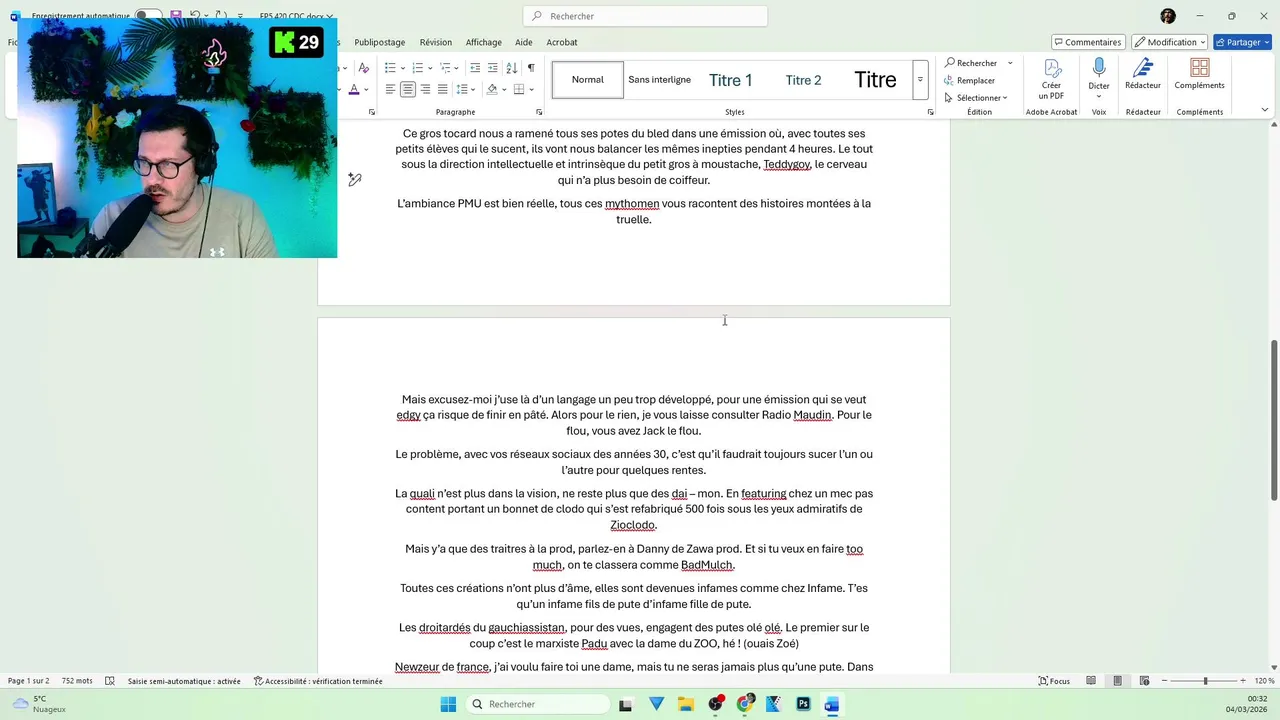Click the Partager button
This screenshot has width=1280, height=720.
(1242, 42)
